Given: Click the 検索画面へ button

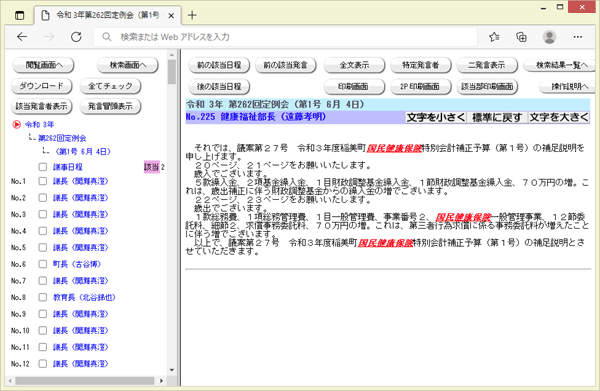Looking at the screenshot, I should [128, 65].
